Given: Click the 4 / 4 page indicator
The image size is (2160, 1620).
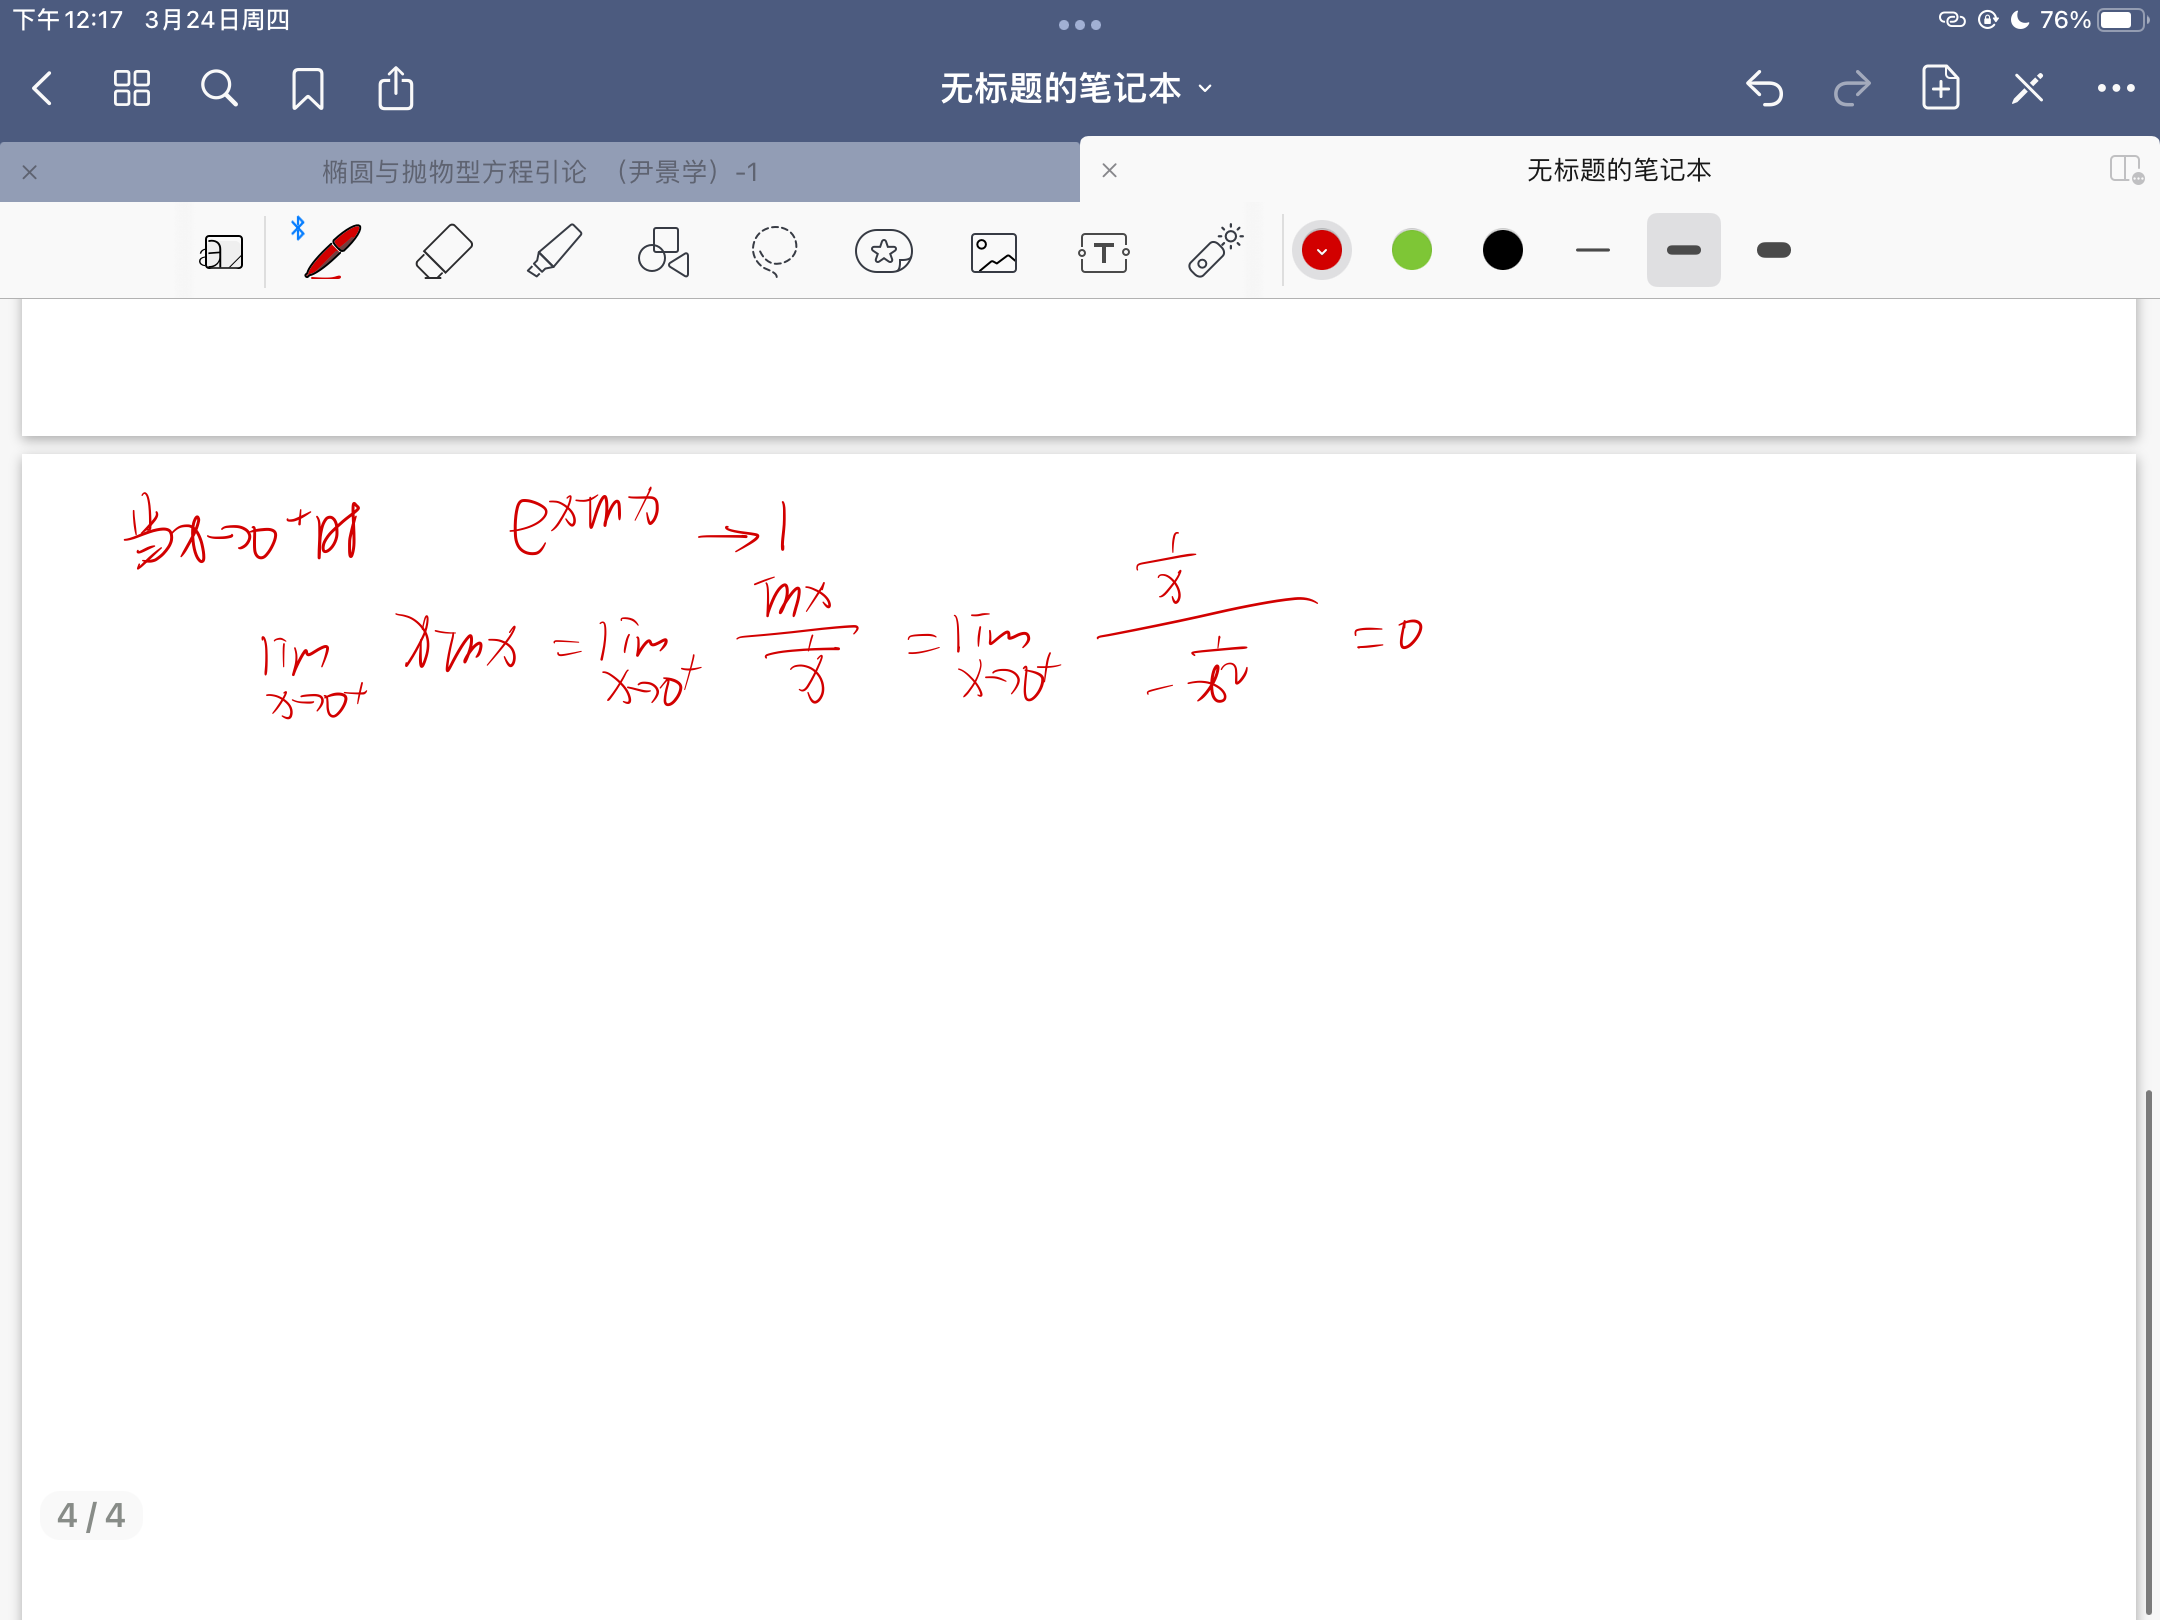Looking at the screenshot, I should click(x=91, y=1515).
